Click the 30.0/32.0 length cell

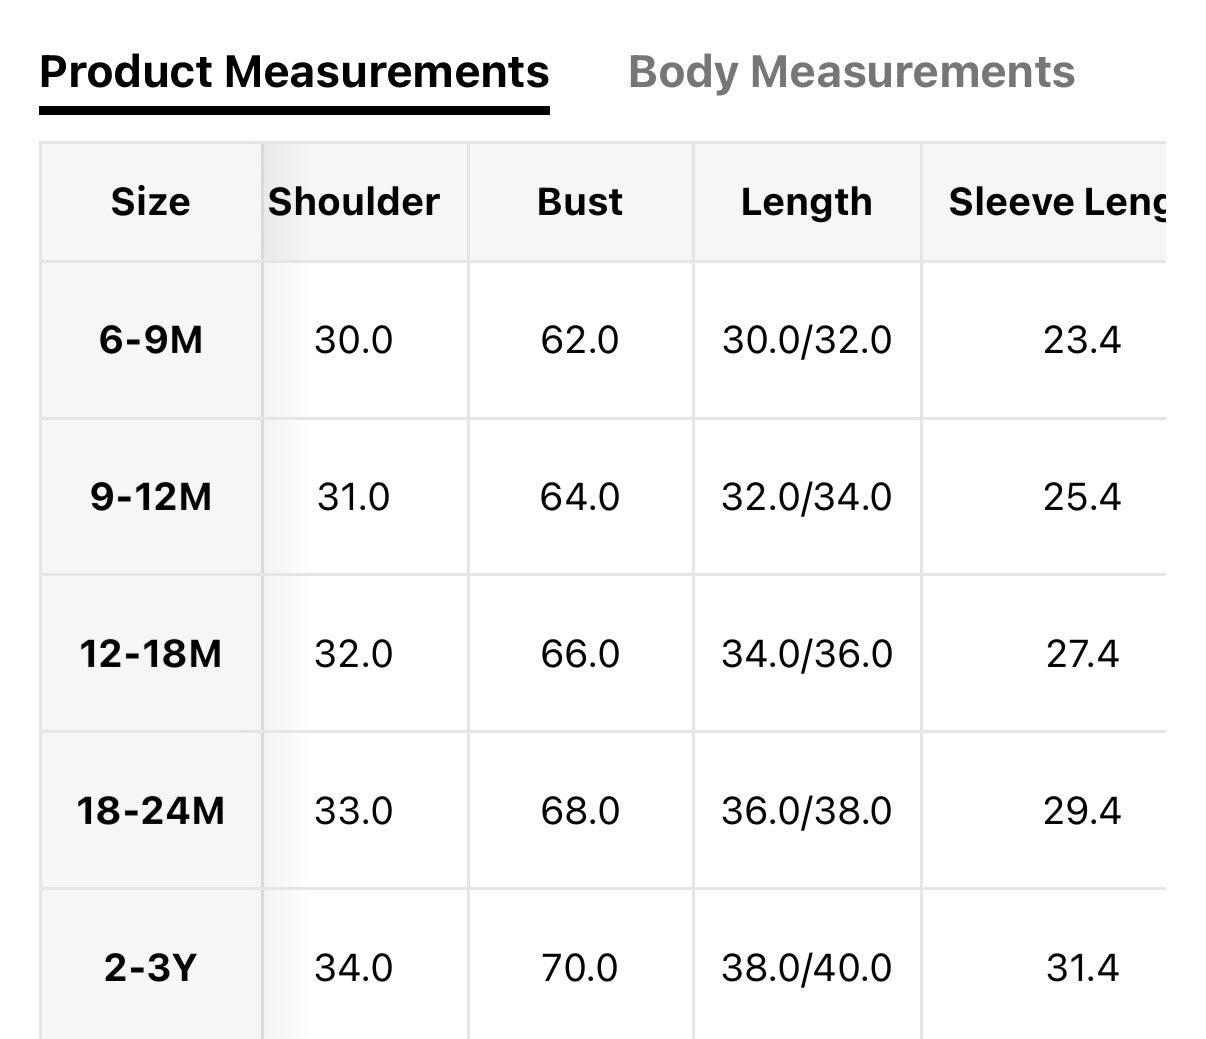(x=806, y=340)
